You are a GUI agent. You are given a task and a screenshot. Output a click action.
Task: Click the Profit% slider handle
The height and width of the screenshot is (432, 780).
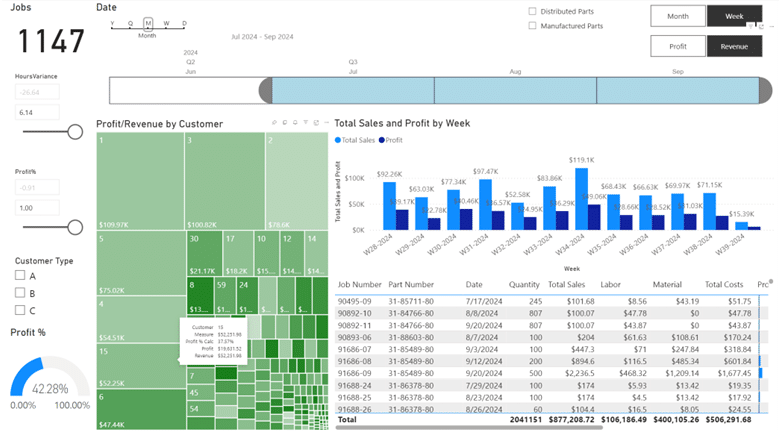tap(75, 227)
